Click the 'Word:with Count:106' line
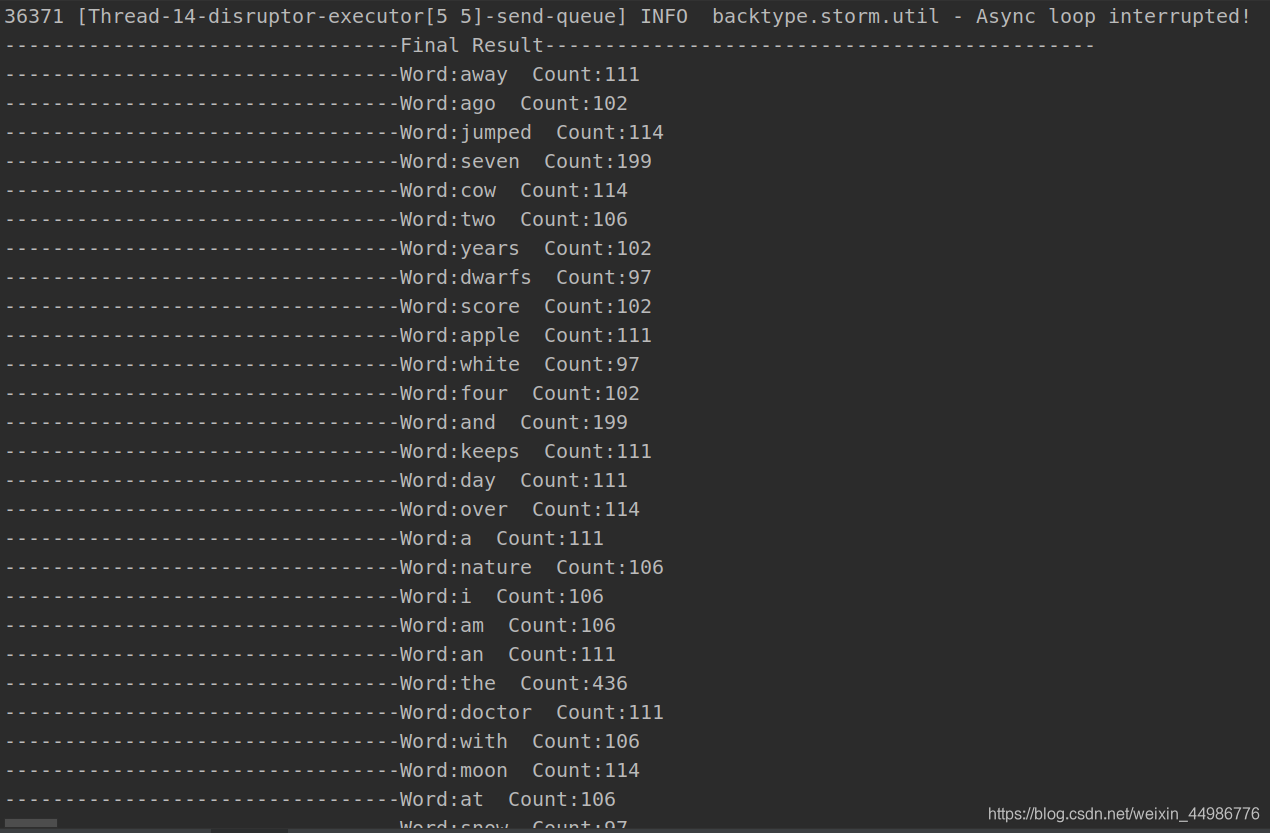This screenshot has height=833, width=1270. [321, 741]
